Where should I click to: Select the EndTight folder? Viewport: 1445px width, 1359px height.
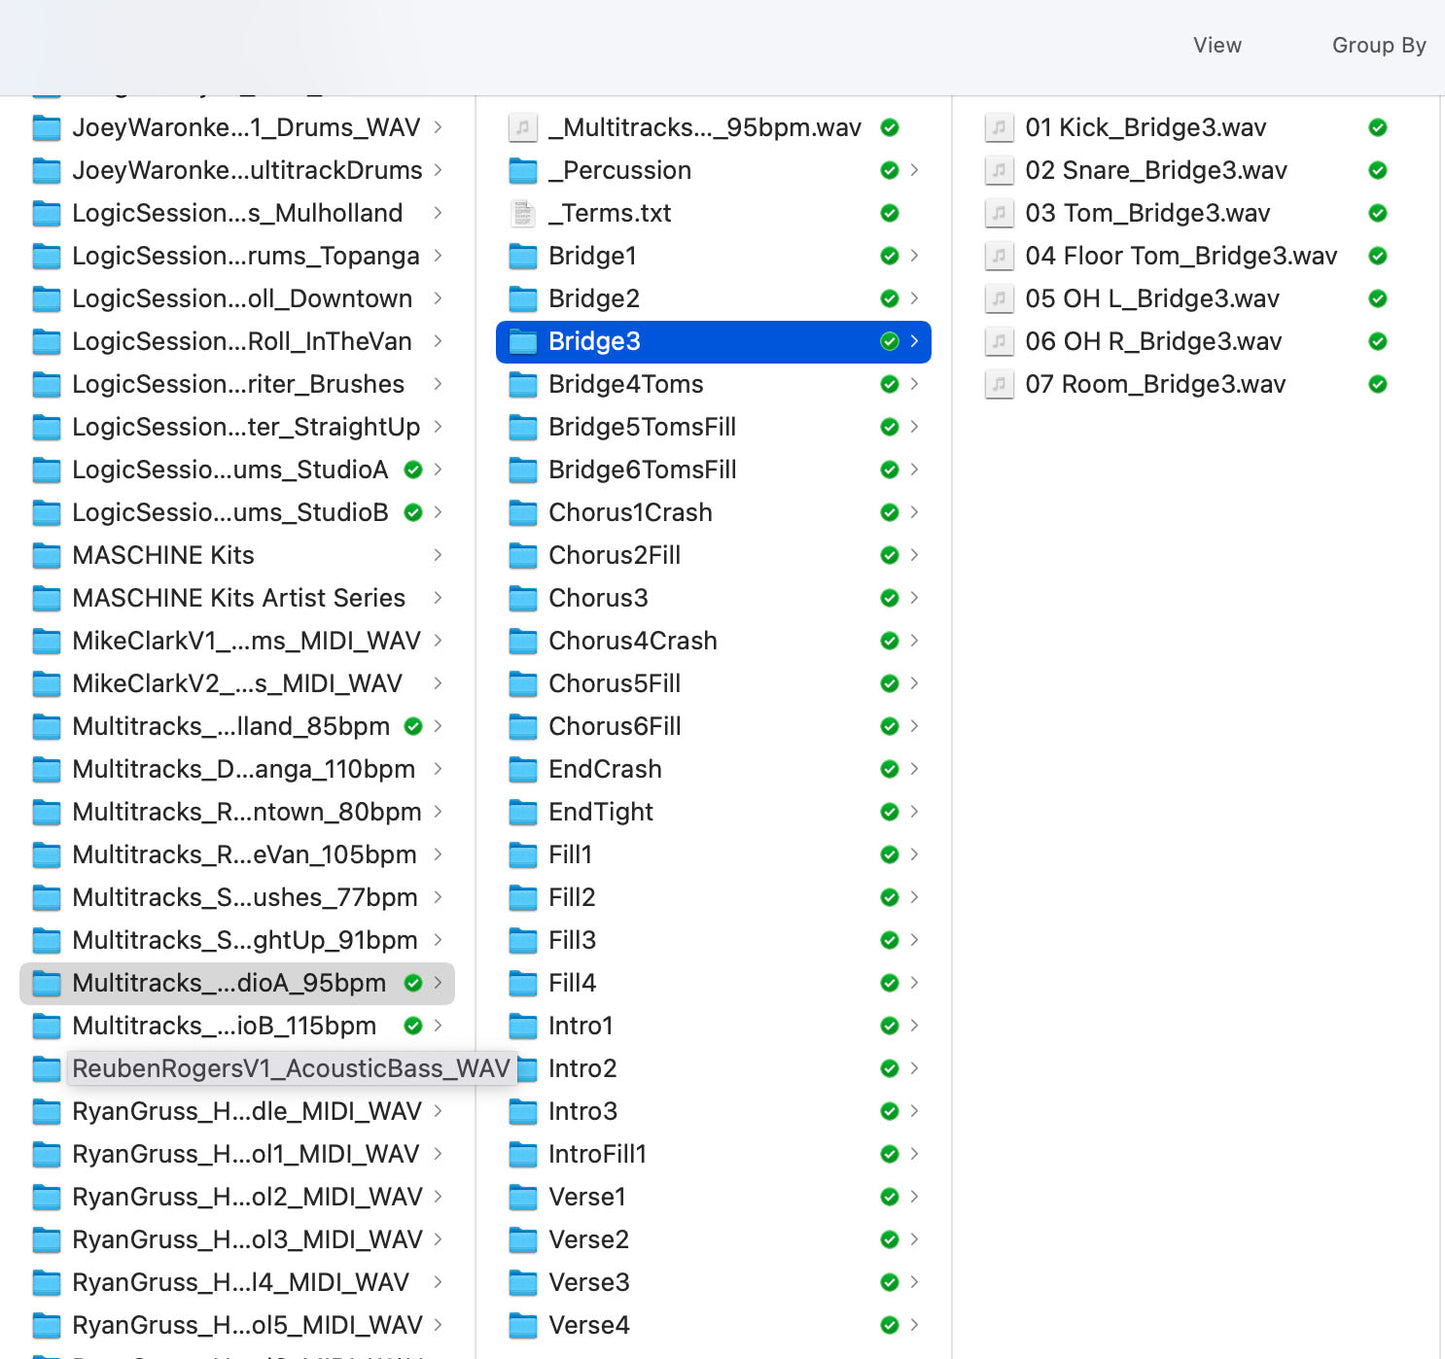tap(600, 812)
